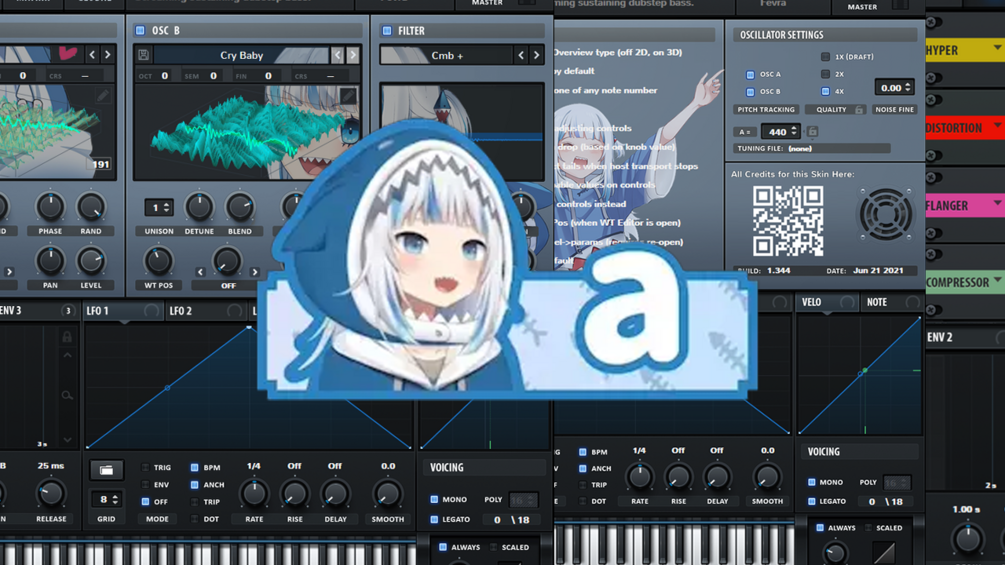Toggle LEGATO in left Voicing panel

coord(434,520)
